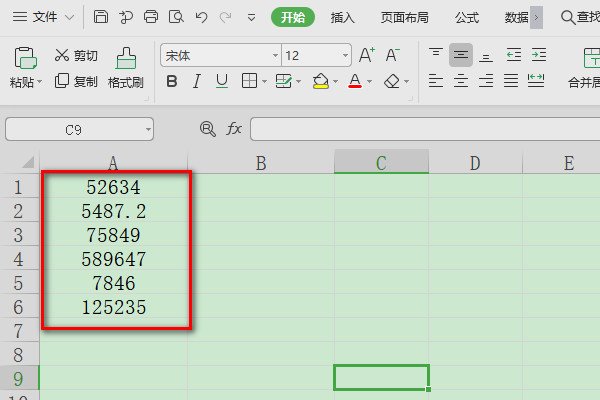Click the Redo arrow
This screenshot has height=400, width=600.
pyautogui.click(x=226, y=17)
